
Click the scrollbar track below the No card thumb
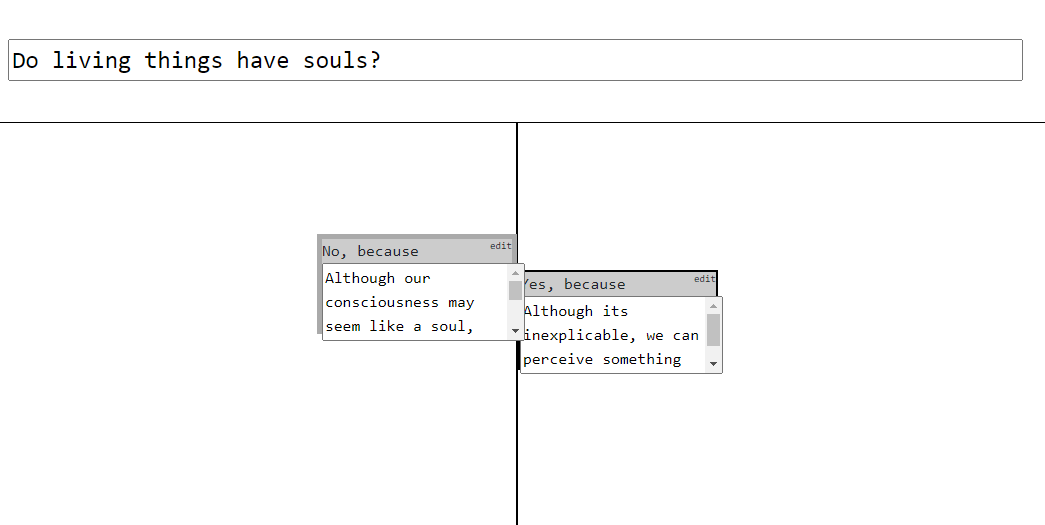(515, 312)
